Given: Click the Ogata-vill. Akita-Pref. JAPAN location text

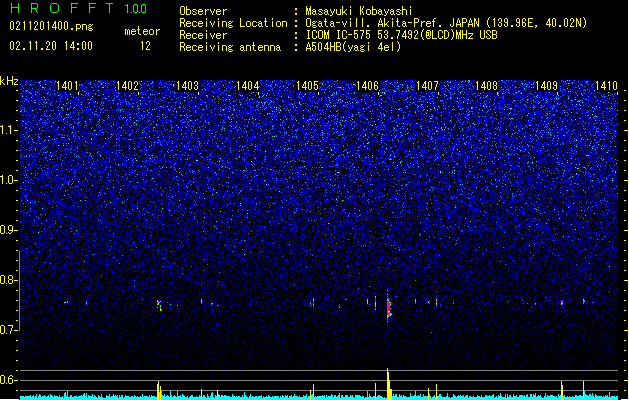Looking at the screenshot, I should pyautogui.click(x=446, y=23).
